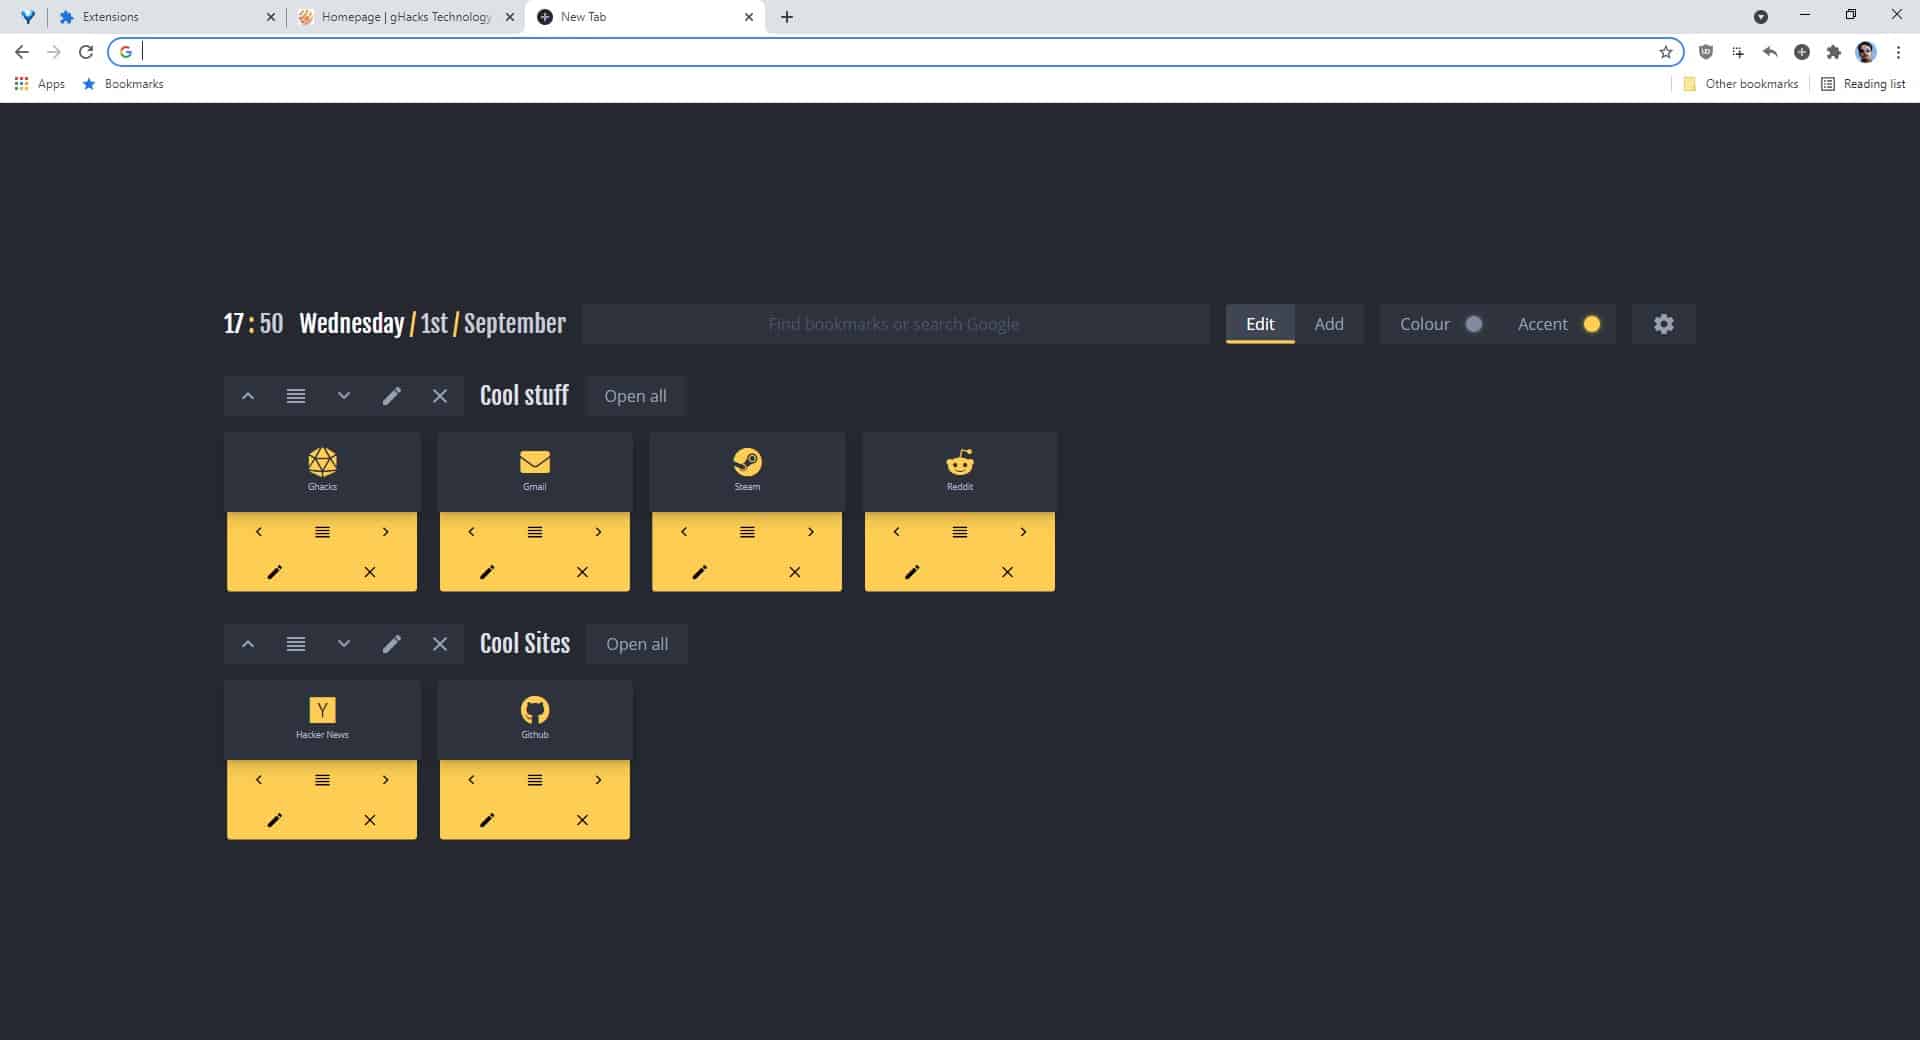This screenshot has width=1920, height=1040.
Task: Delete the Cool Sites category
Action: tap(440, 643)
